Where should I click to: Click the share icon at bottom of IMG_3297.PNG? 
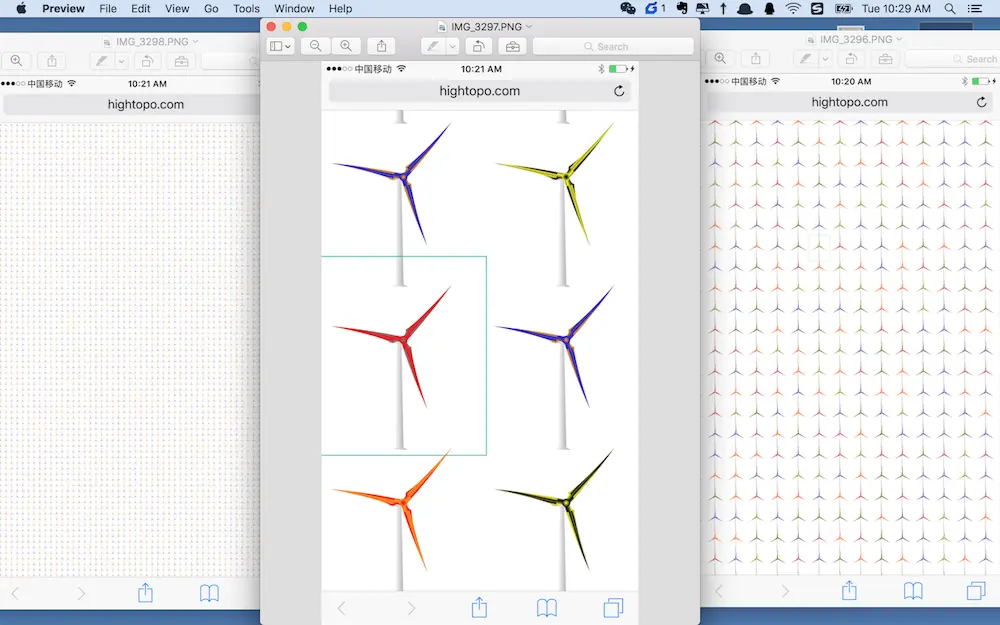point(479,607)
